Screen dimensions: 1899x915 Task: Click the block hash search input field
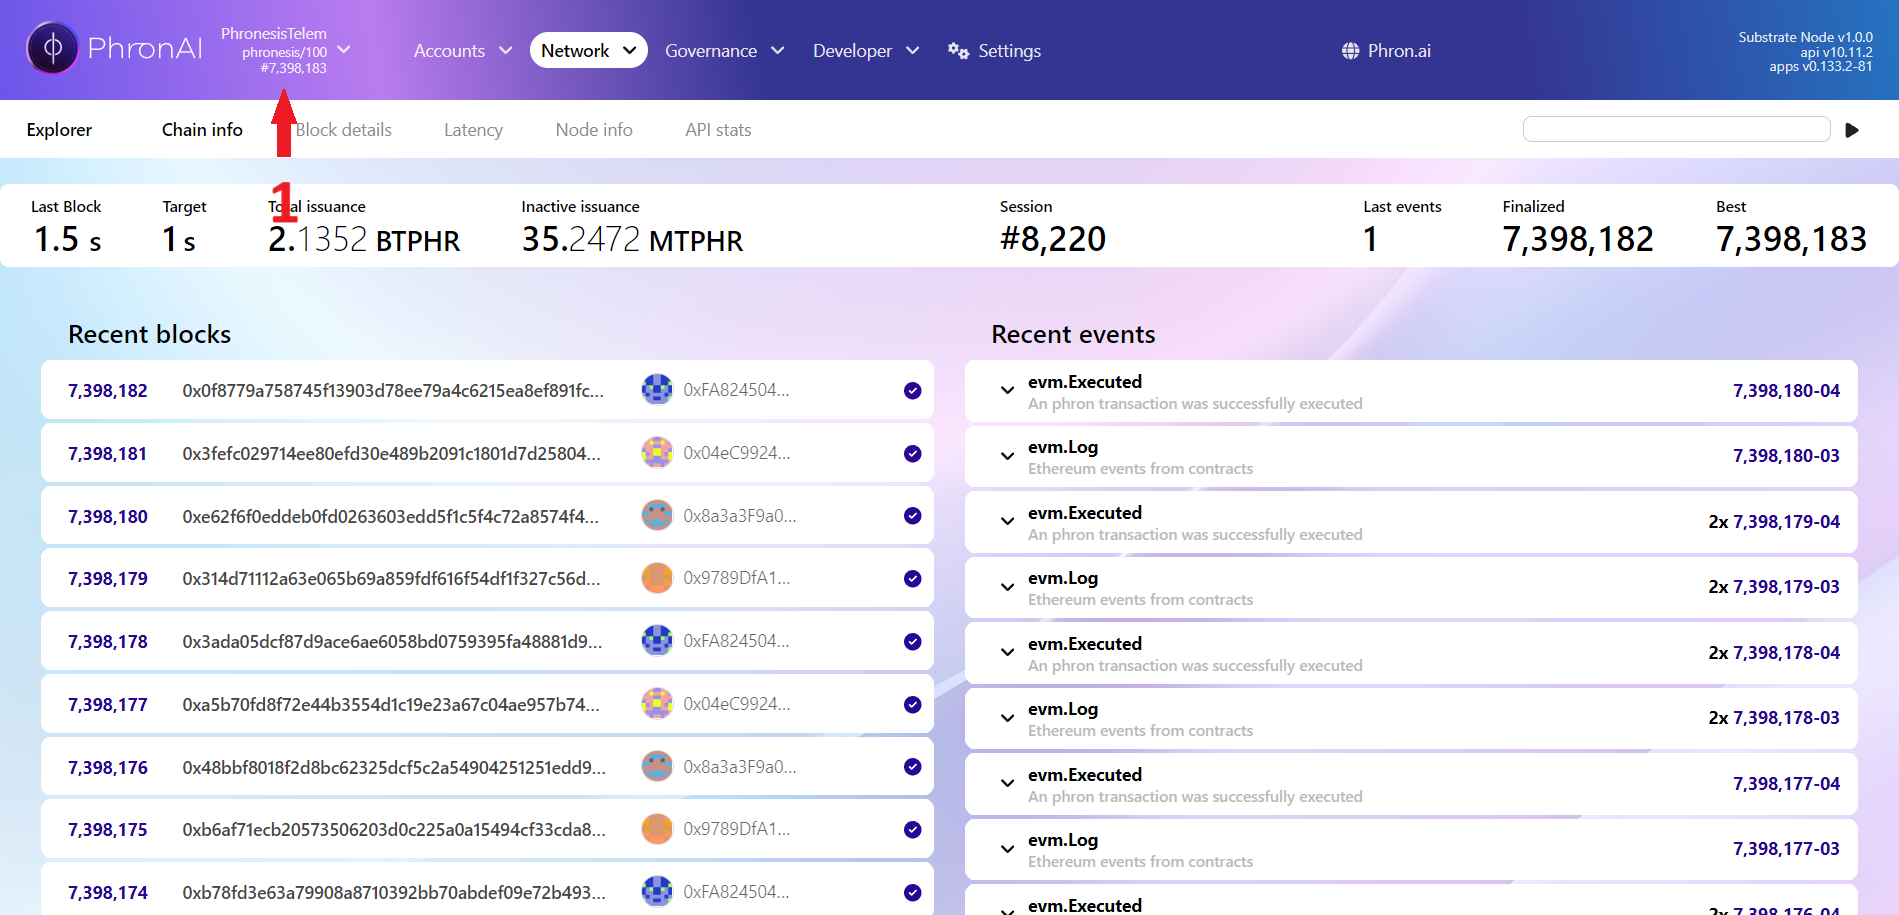tap(1676, 129)
